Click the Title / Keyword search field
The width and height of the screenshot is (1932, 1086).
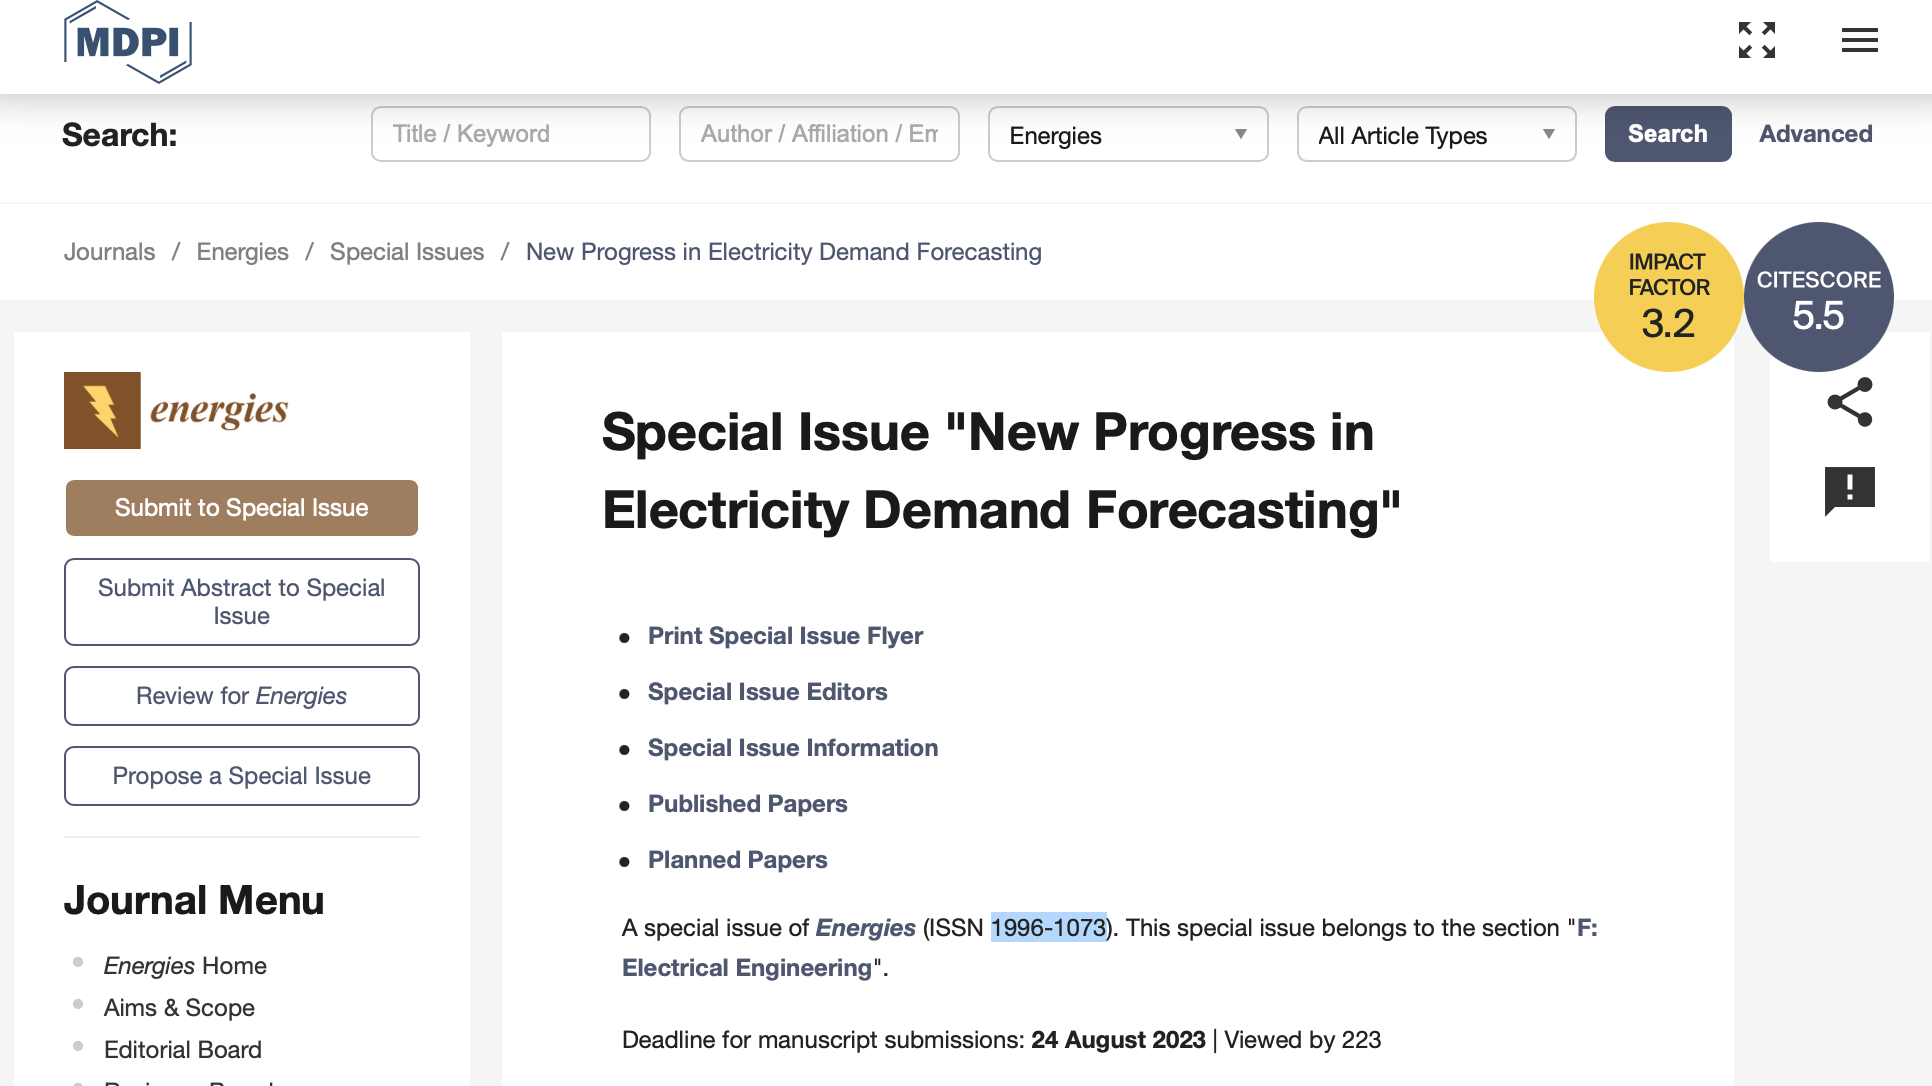(510, 134)
